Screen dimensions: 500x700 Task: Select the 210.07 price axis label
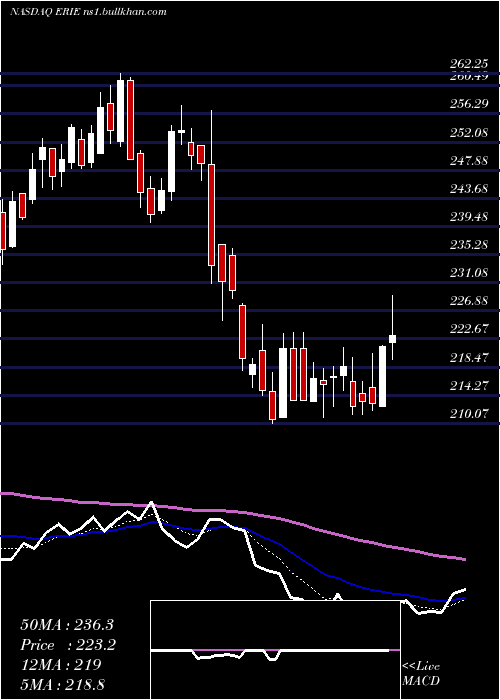click(469, 414)
